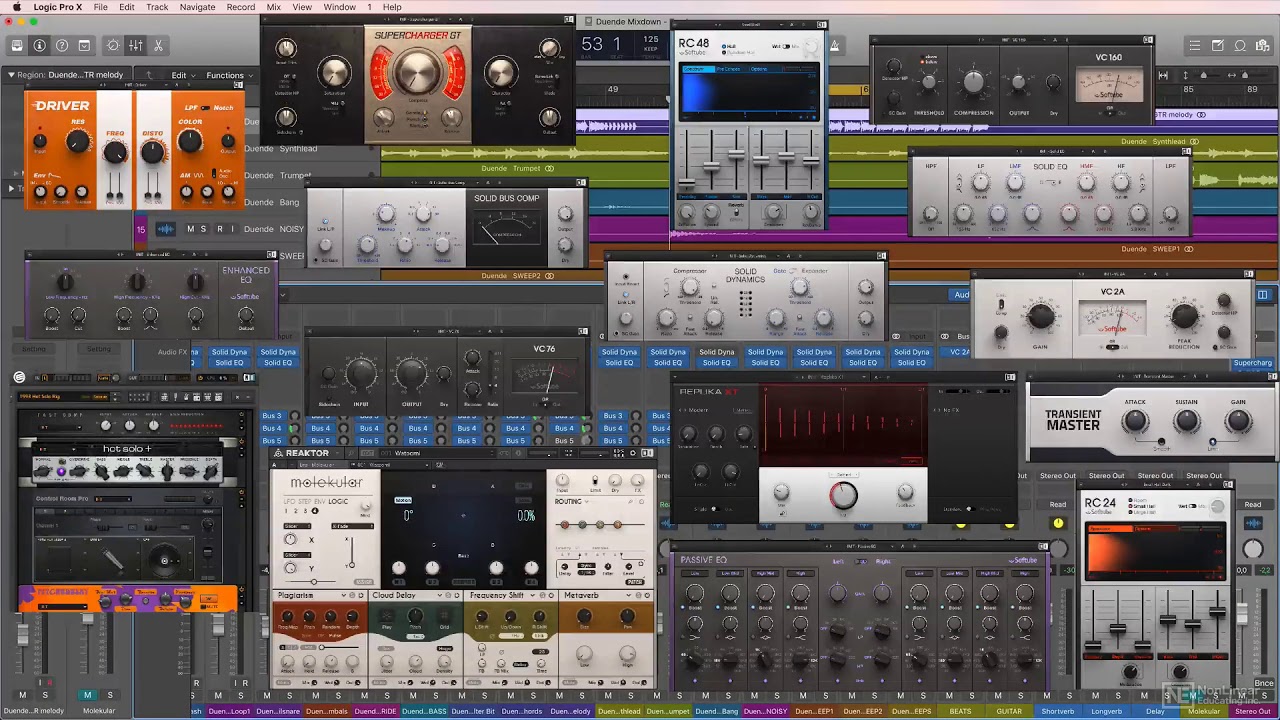The height and width of the screenshot is (720, 1280).
Task: Mute the NOISY track with M
Action: [x=190, y=229]
